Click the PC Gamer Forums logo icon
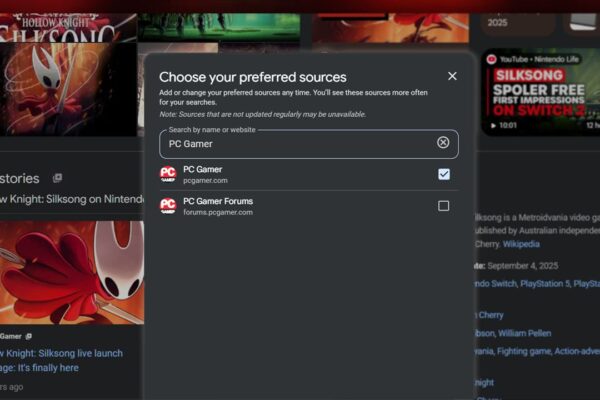Viewport: 600px width, 400px height. click(x=168, y=206)
